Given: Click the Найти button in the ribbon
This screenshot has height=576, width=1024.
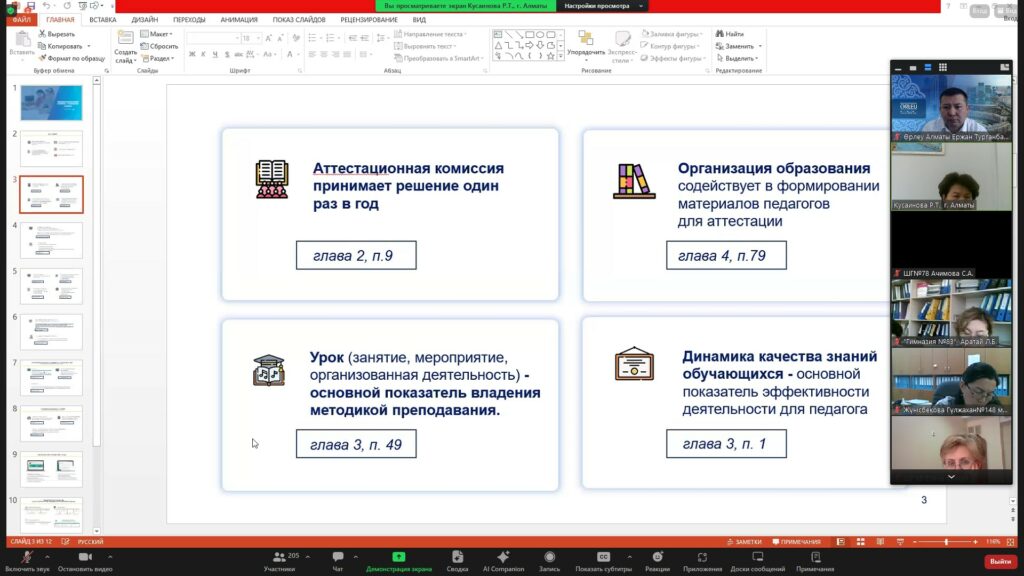Looking at the screenshot, I should tap(730, 34).
